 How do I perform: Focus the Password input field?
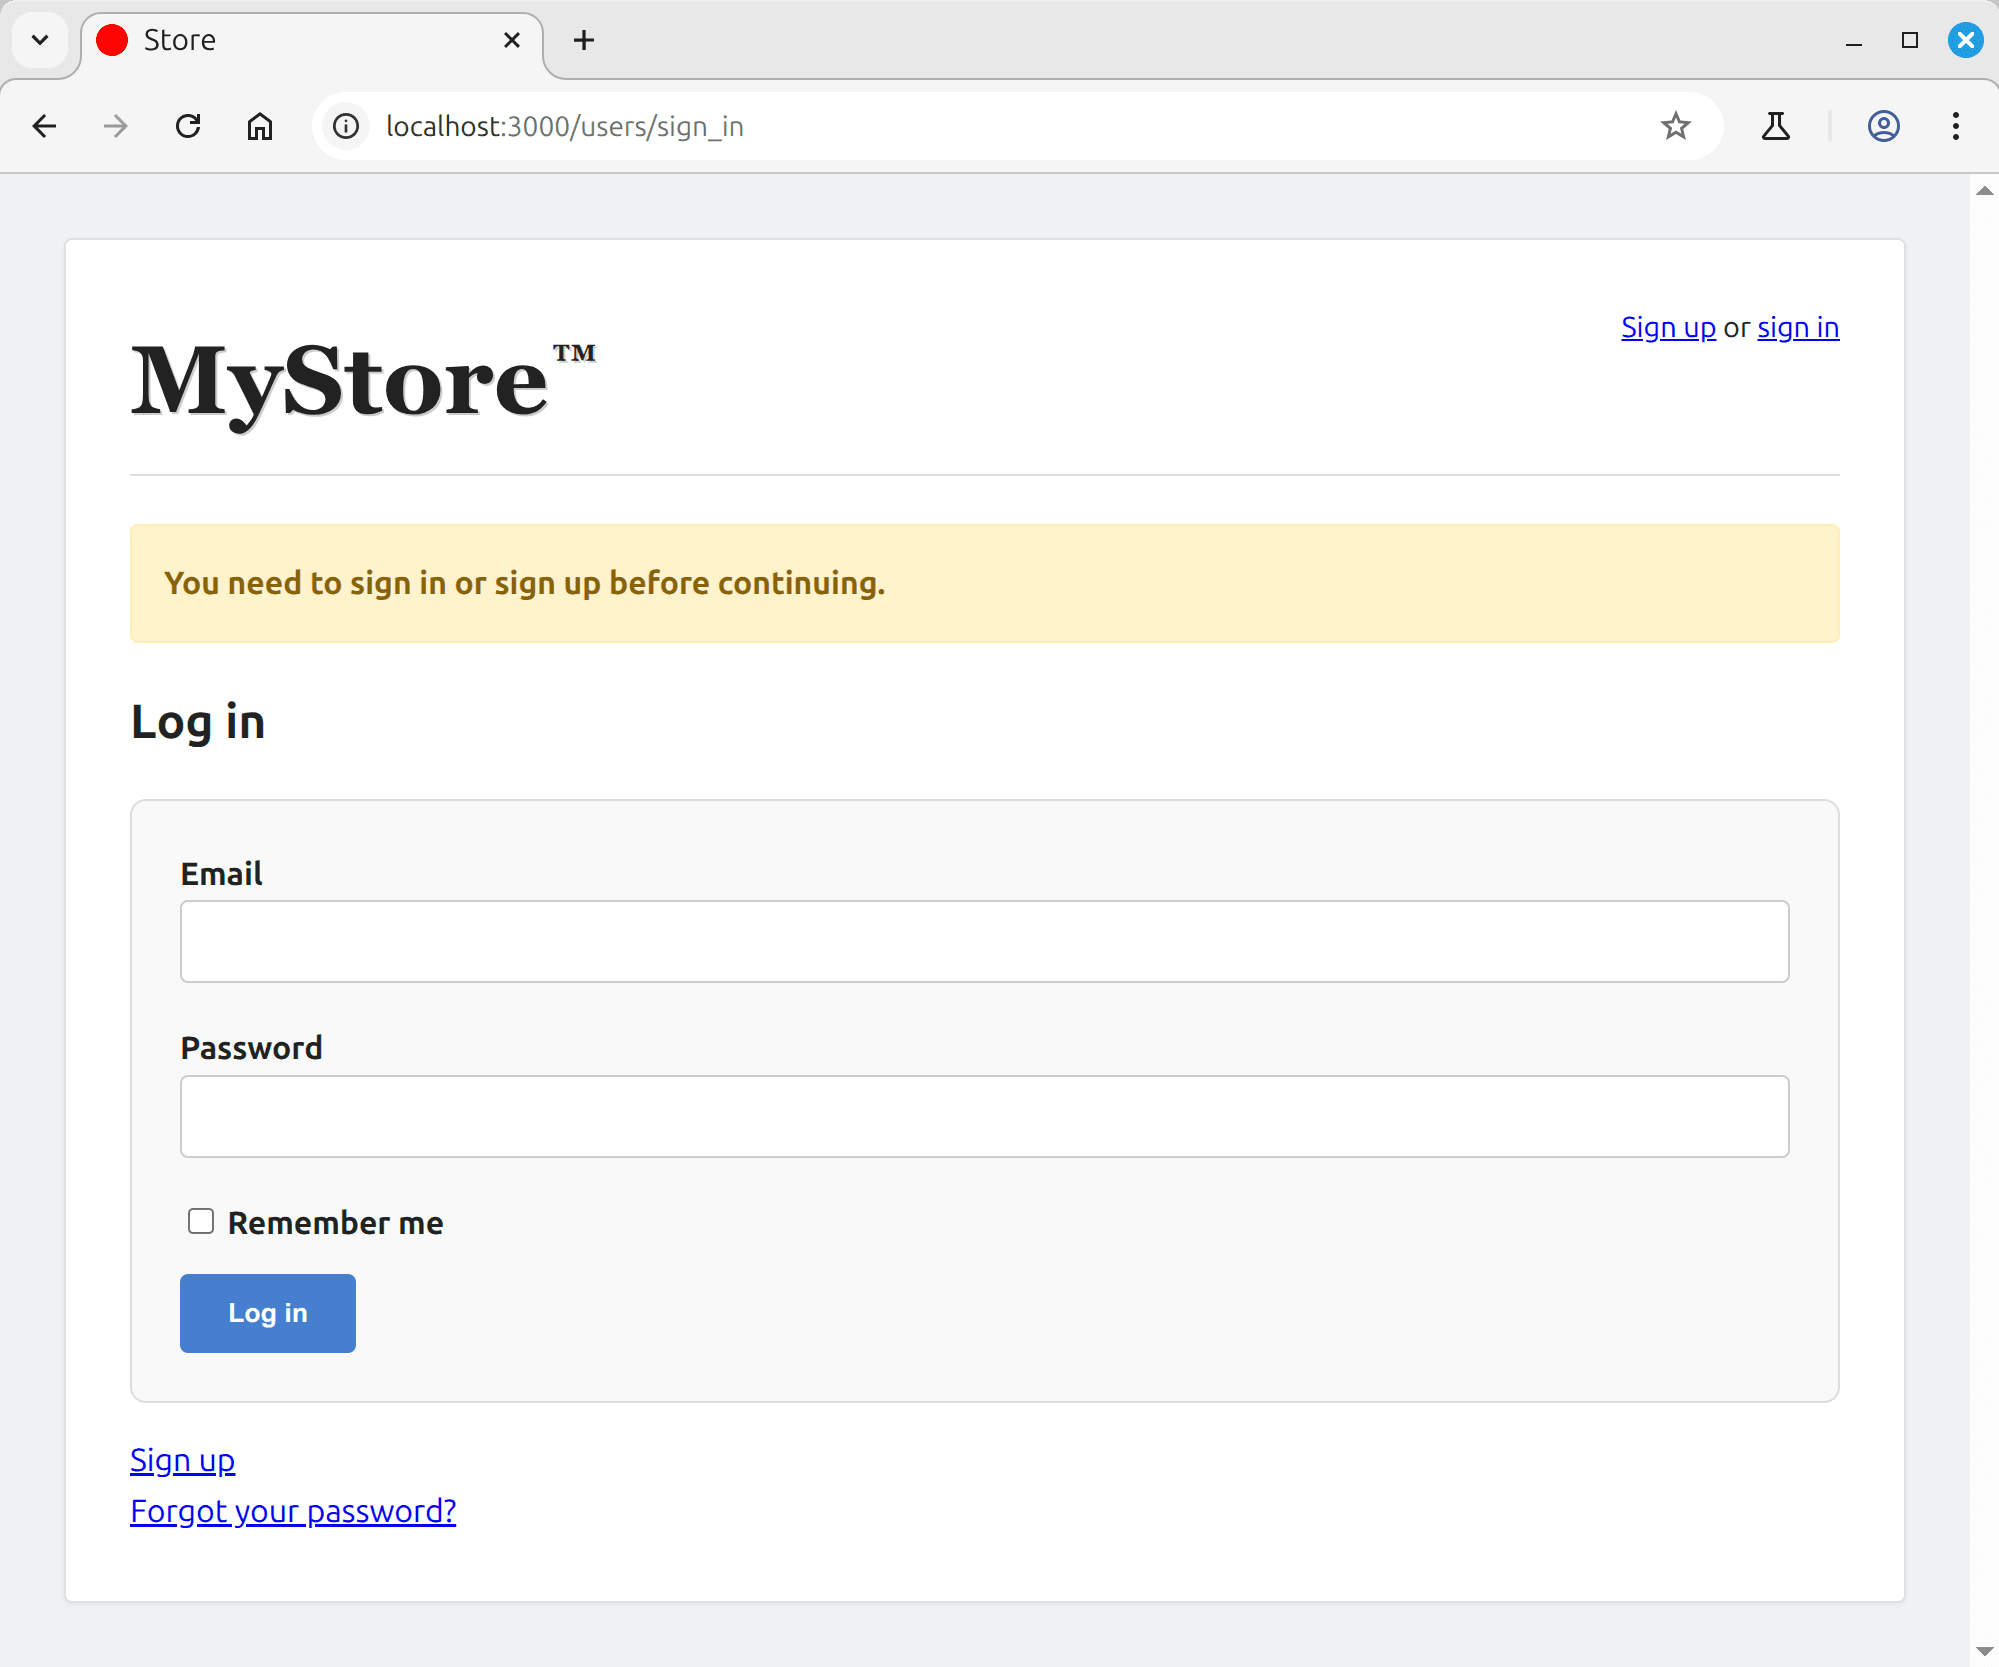984,1116
